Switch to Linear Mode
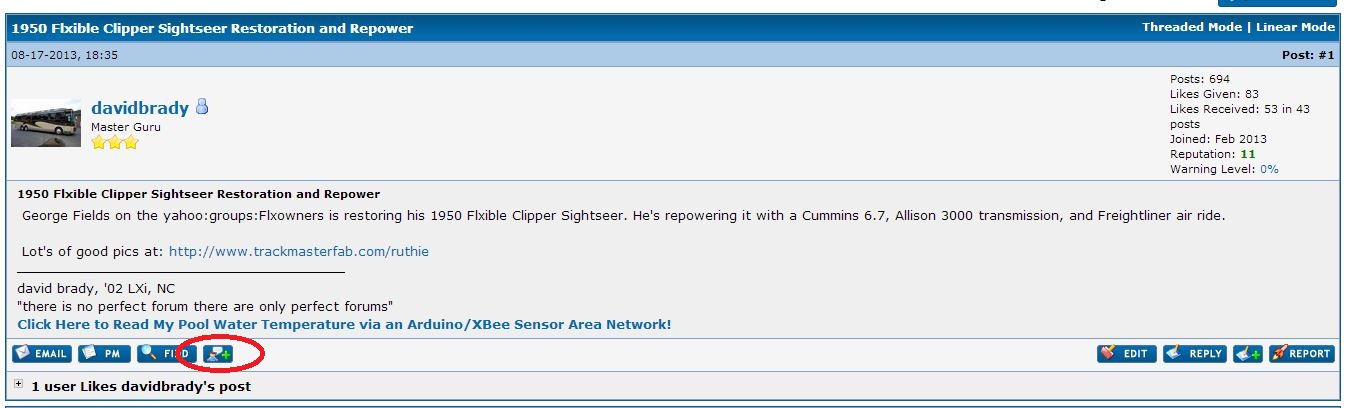1346x408 pixels. tap(1295, 27)
